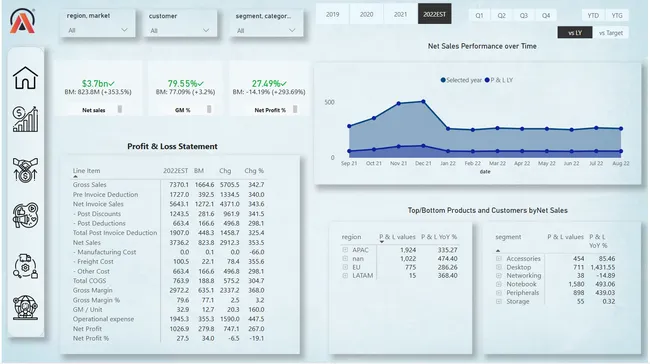This screenshot has width=650, height=364.
Task: Expand the APAC region row
Action: [345, 250]
